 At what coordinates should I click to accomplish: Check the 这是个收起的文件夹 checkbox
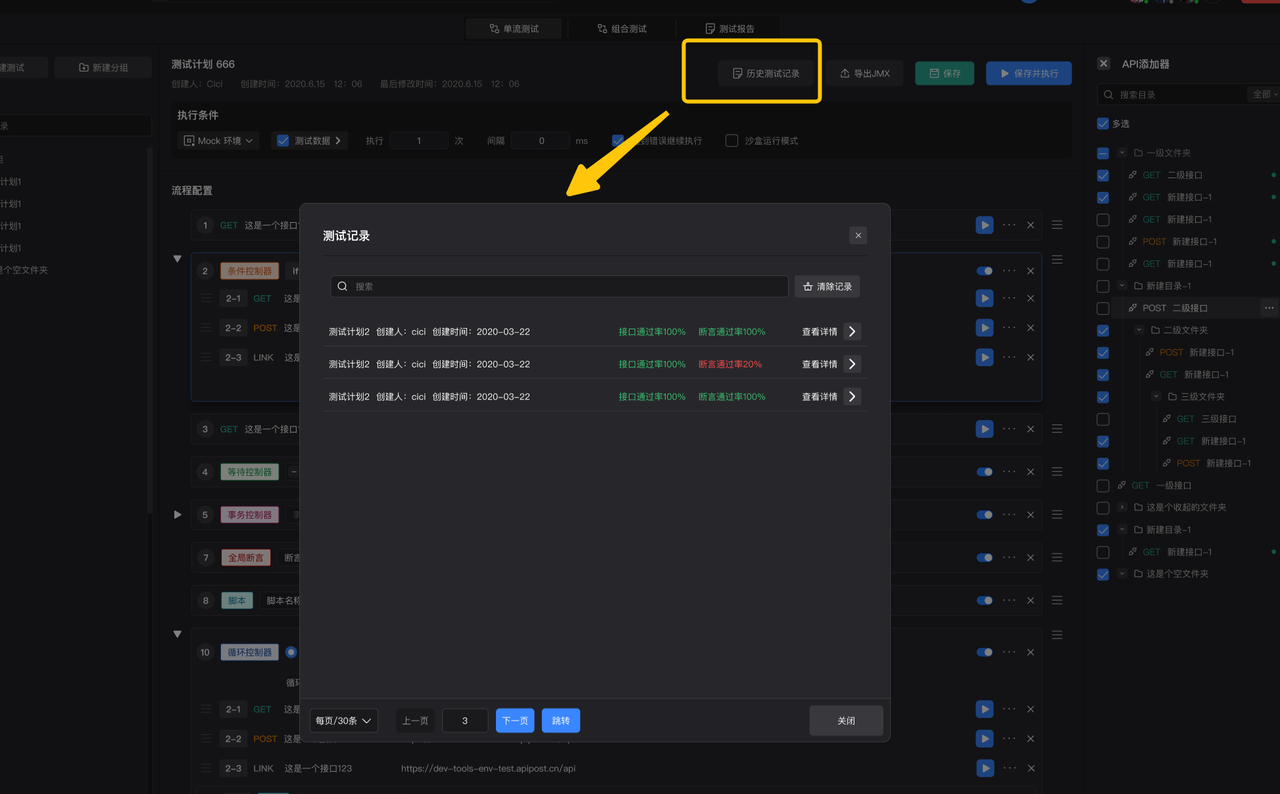[x=1103, y=507]
